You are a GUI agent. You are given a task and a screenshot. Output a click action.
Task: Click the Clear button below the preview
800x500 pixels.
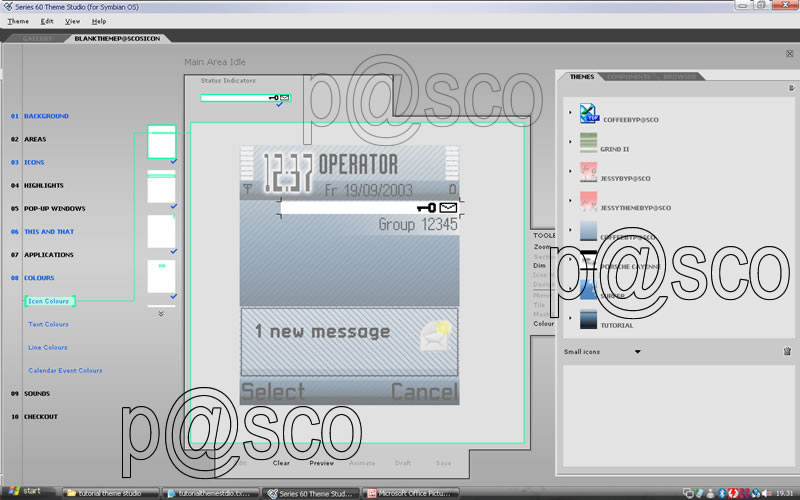(281, 463)
